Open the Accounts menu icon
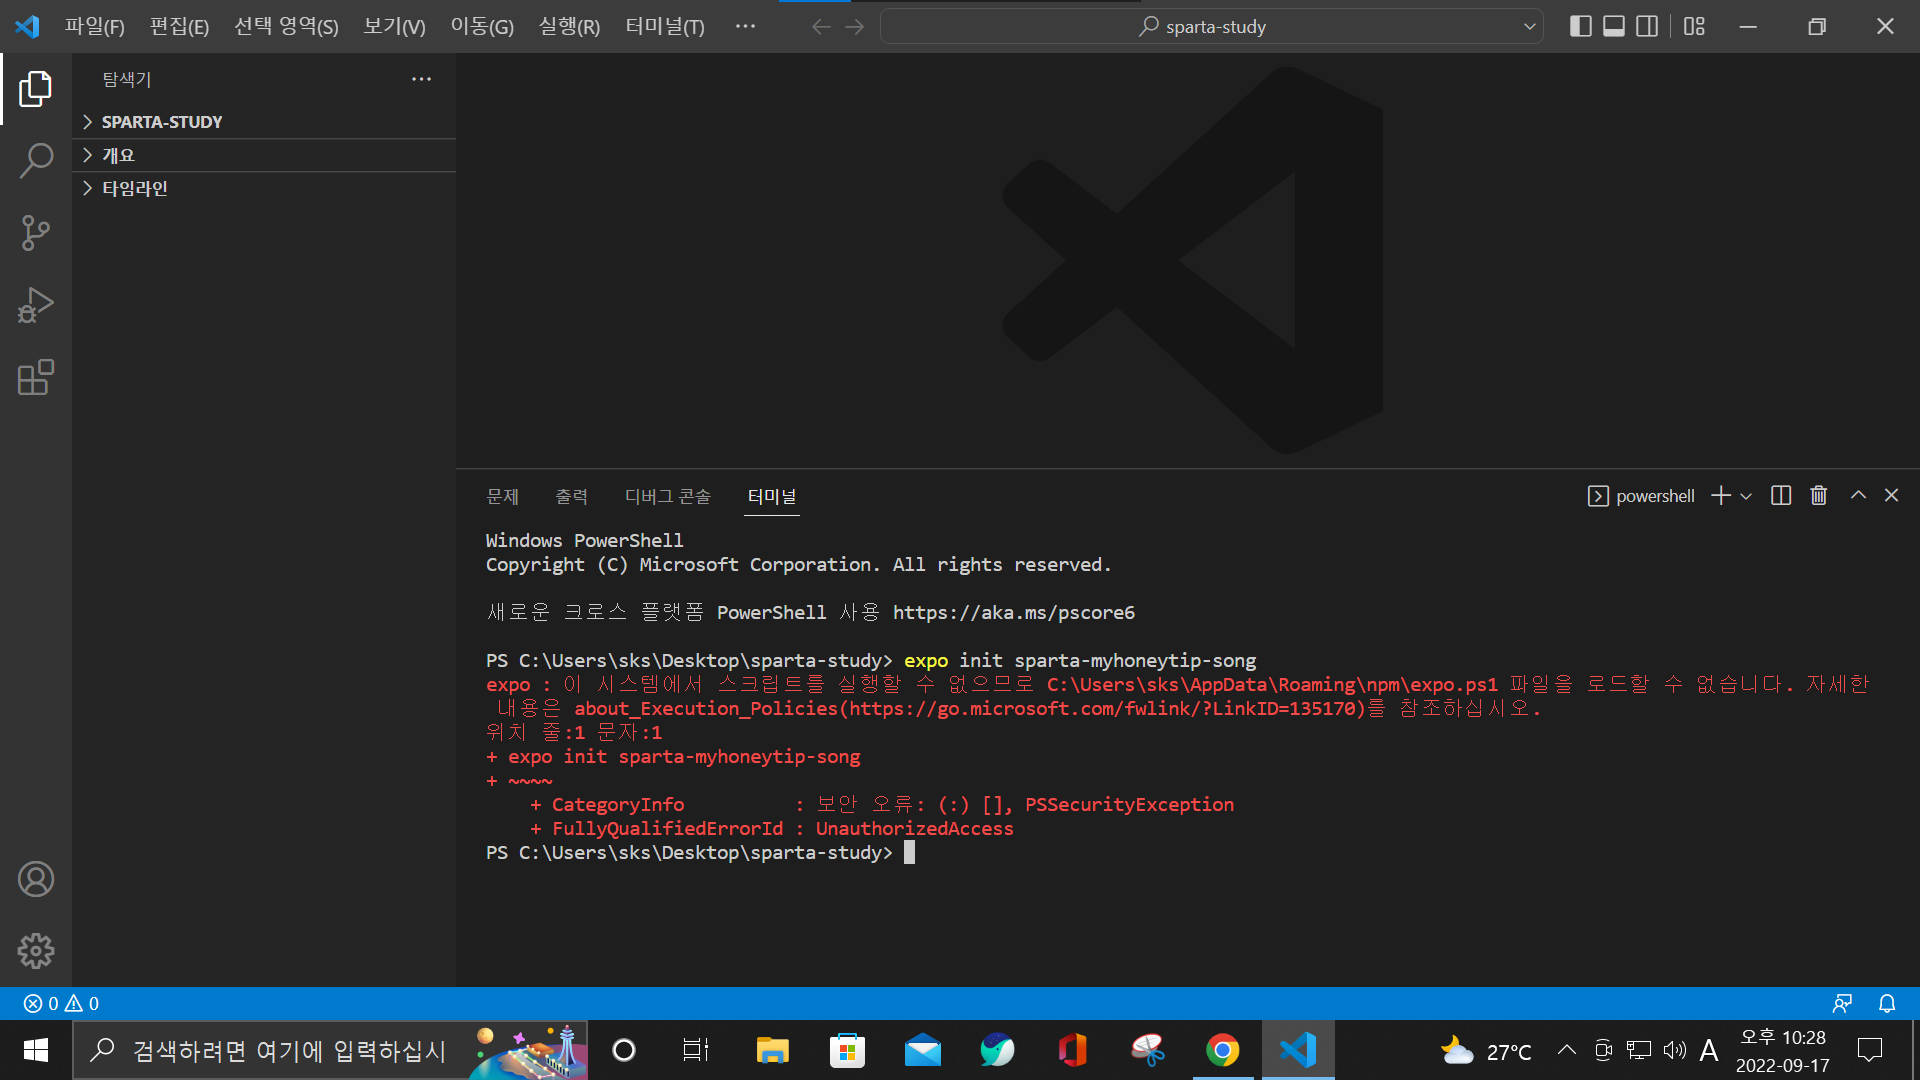This screenshot has height=1080, width=1920. 36,879
